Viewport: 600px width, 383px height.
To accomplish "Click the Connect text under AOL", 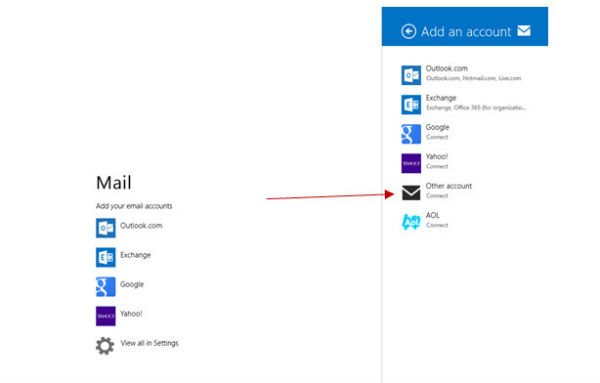I will [437, 225].
